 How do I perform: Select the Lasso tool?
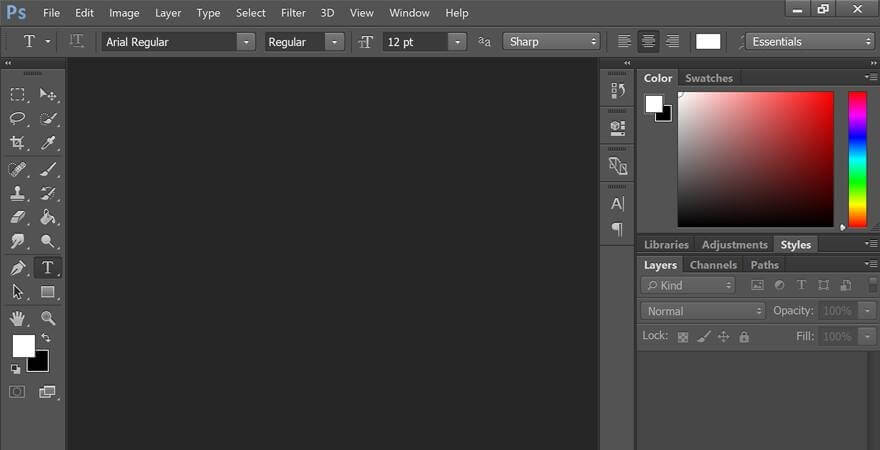click(18, 118)
